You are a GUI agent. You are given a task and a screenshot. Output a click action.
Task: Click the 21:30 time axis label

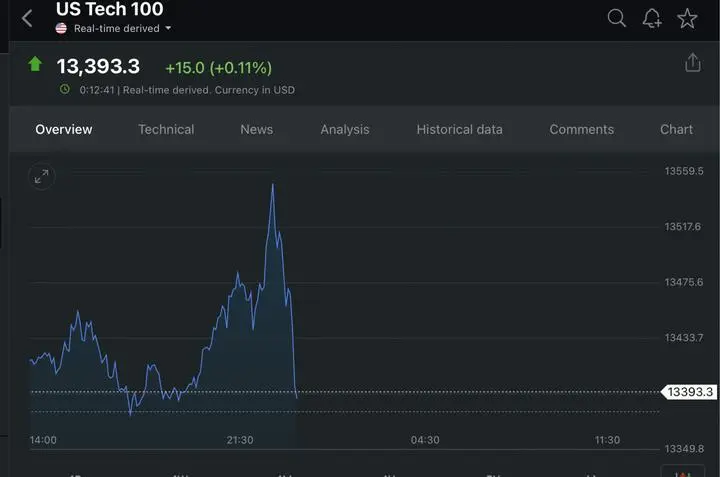[240, 440]
